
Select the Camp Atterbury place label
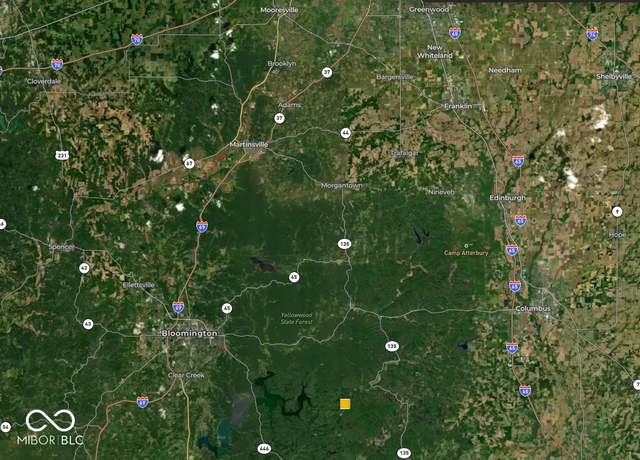tap(466, 253)
